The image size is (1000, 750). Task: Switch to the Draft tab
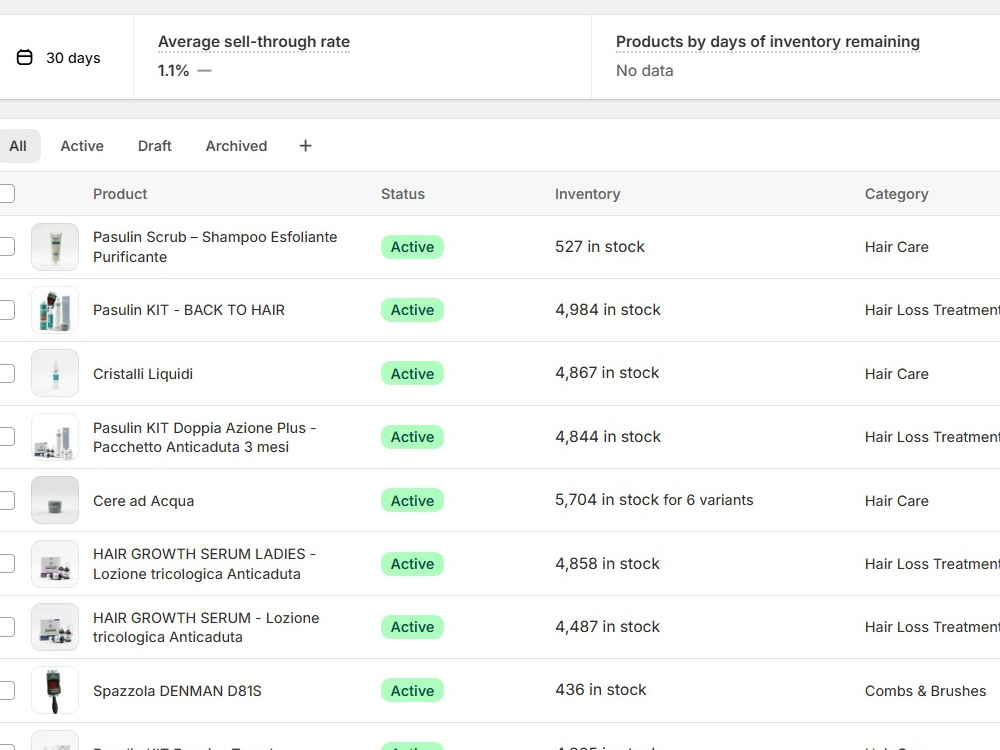point(155,146)
